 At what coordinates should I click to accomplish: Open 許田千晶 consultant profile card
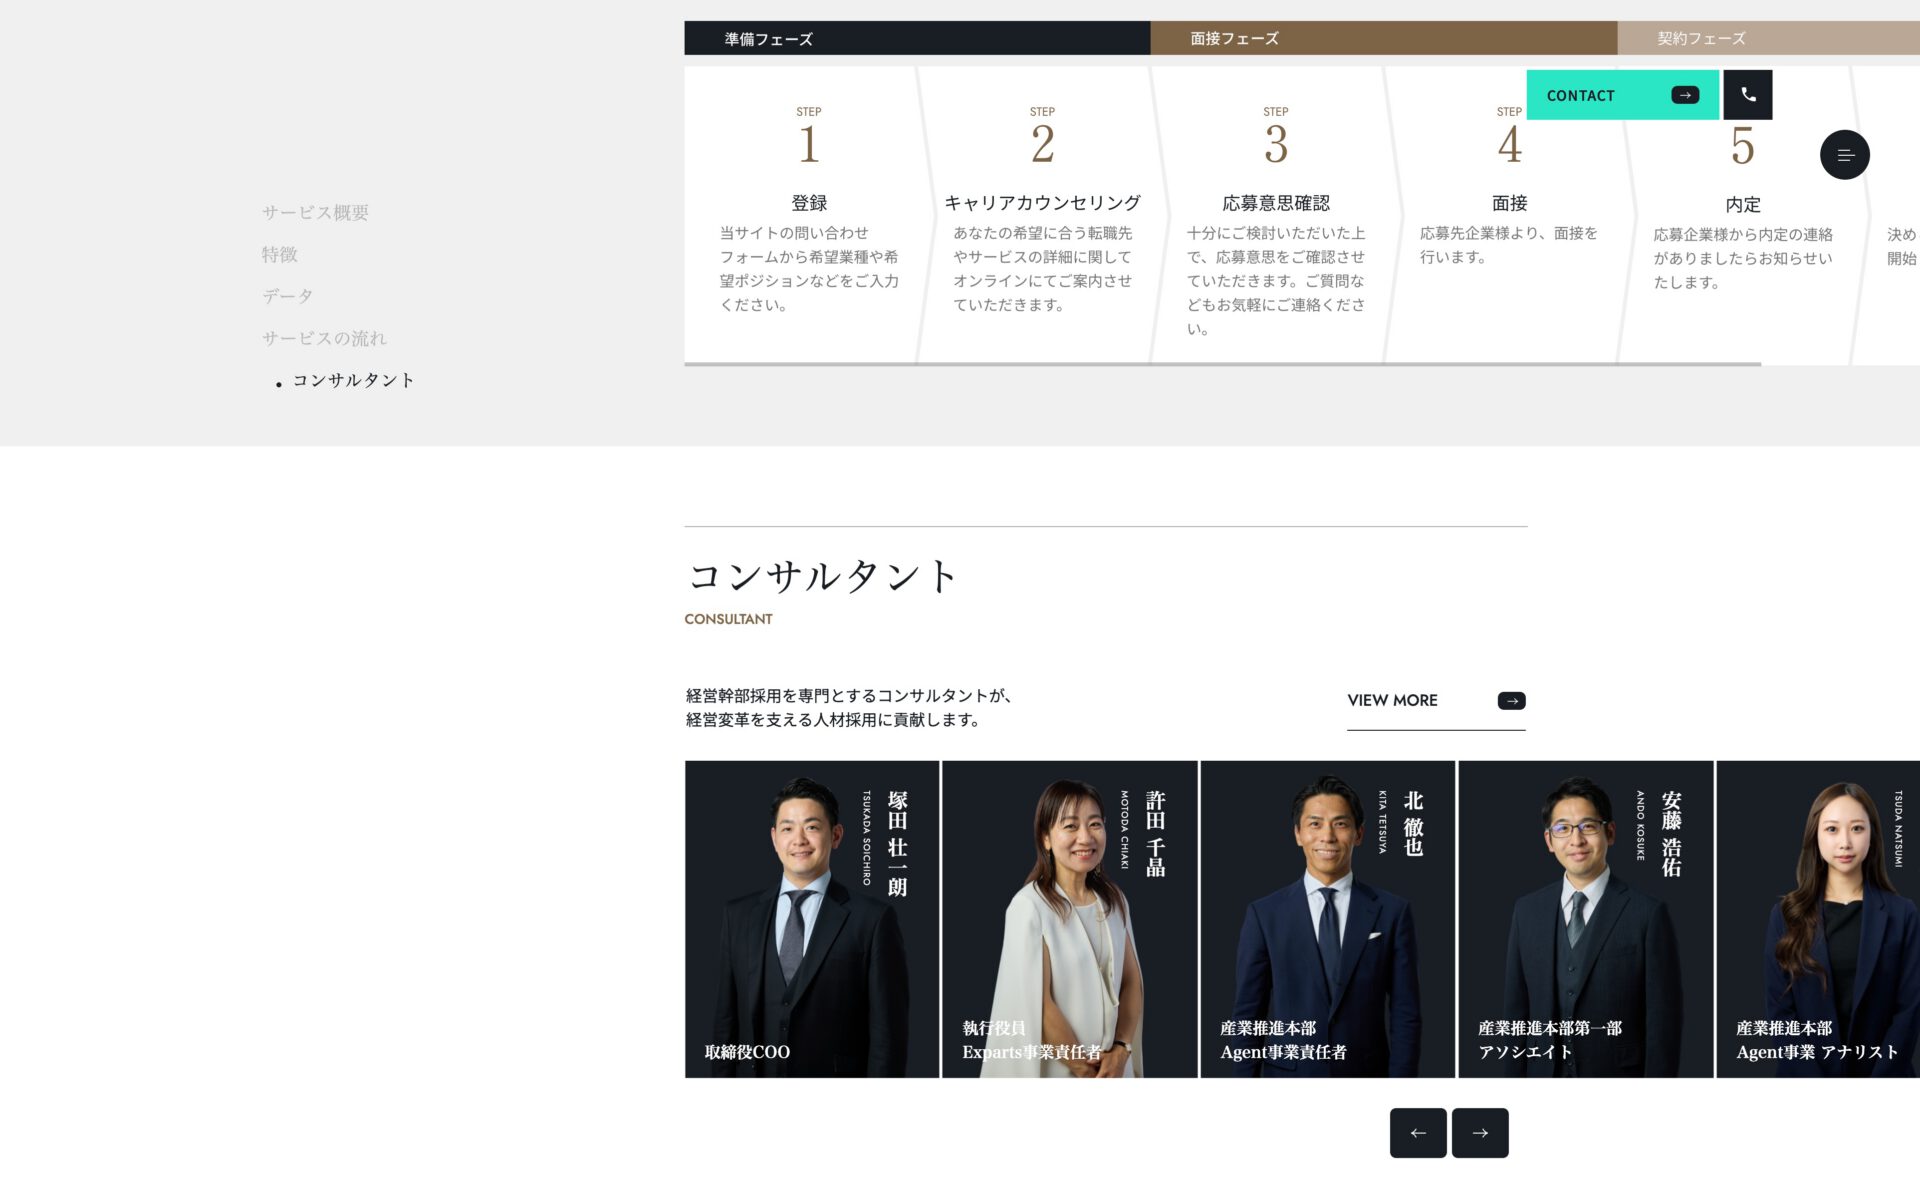click(1069, 919)
